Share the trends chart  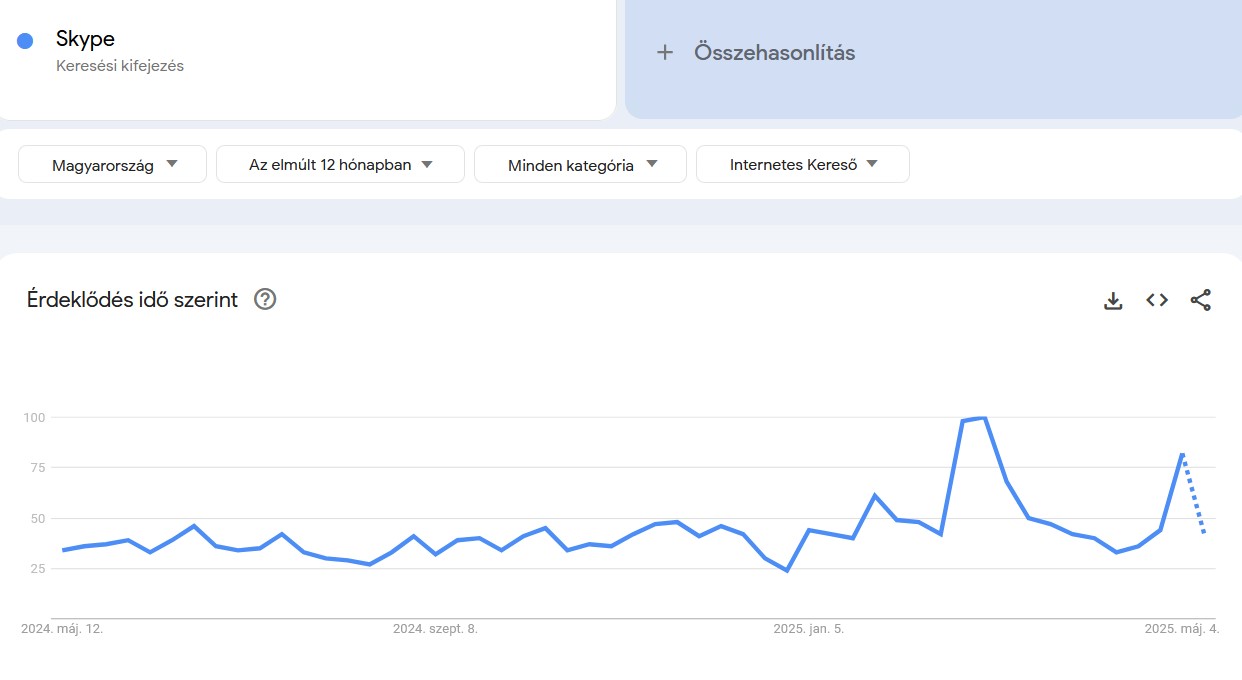pyautogui.click(x=1200, y=299)
